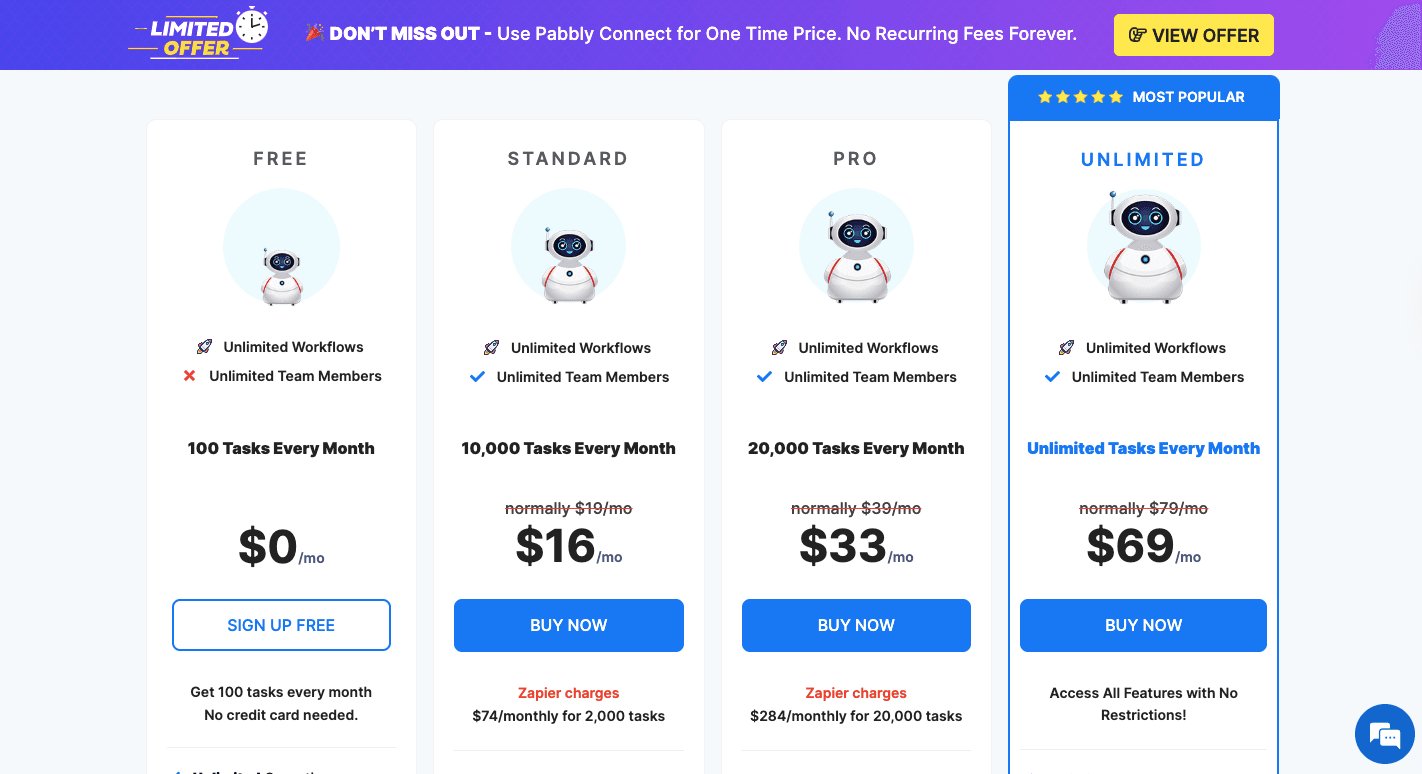The height and width of the screenshot is (774, 1422).
Task: Click the red X beside Free plan's Team Members
Action: pyautogui.click(x=189, y=376)
